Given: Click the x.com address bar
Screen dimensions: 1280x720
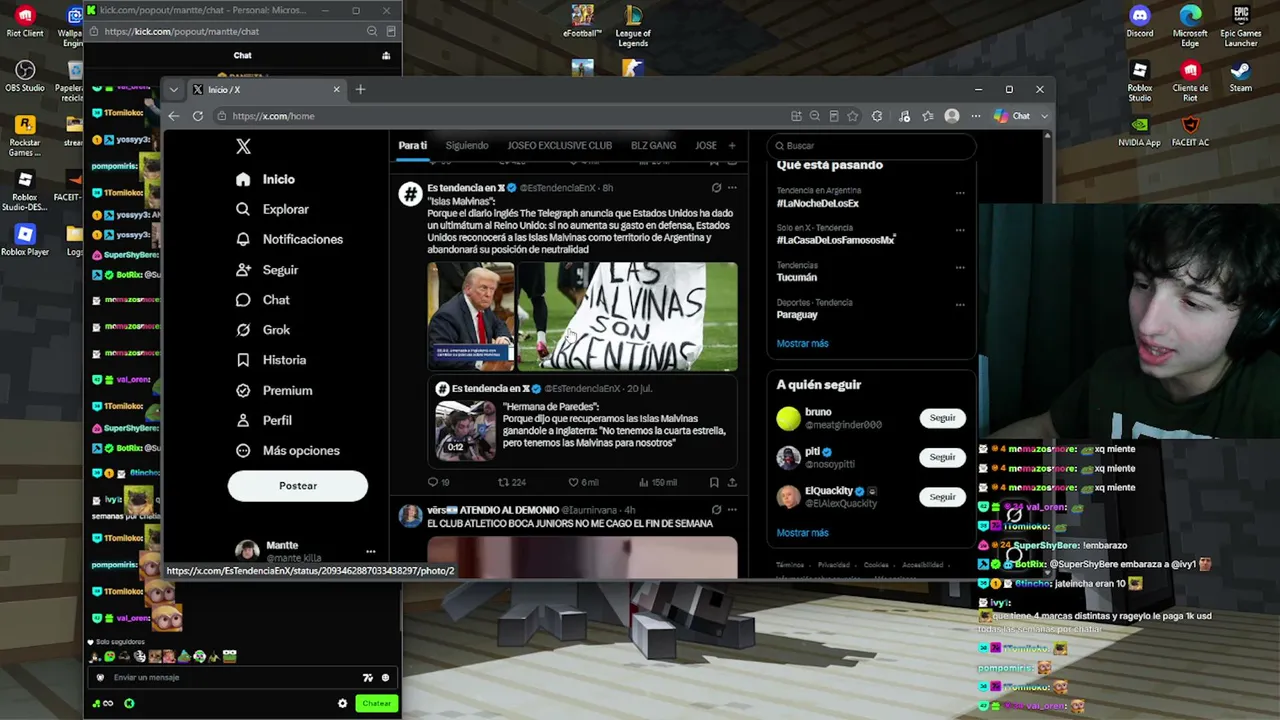Looking at the screenshot, I should pos(500,116).
